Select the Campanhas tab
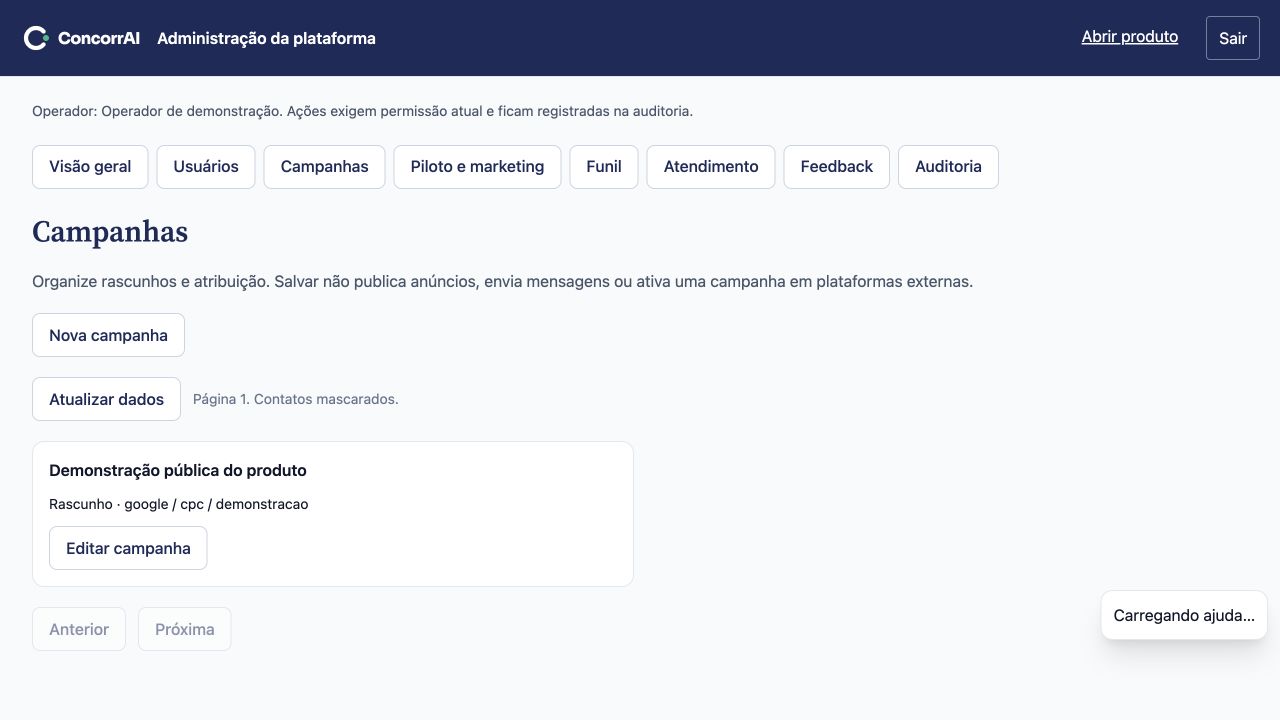This screenshot has height=720, width=1280. click(324, 167)
